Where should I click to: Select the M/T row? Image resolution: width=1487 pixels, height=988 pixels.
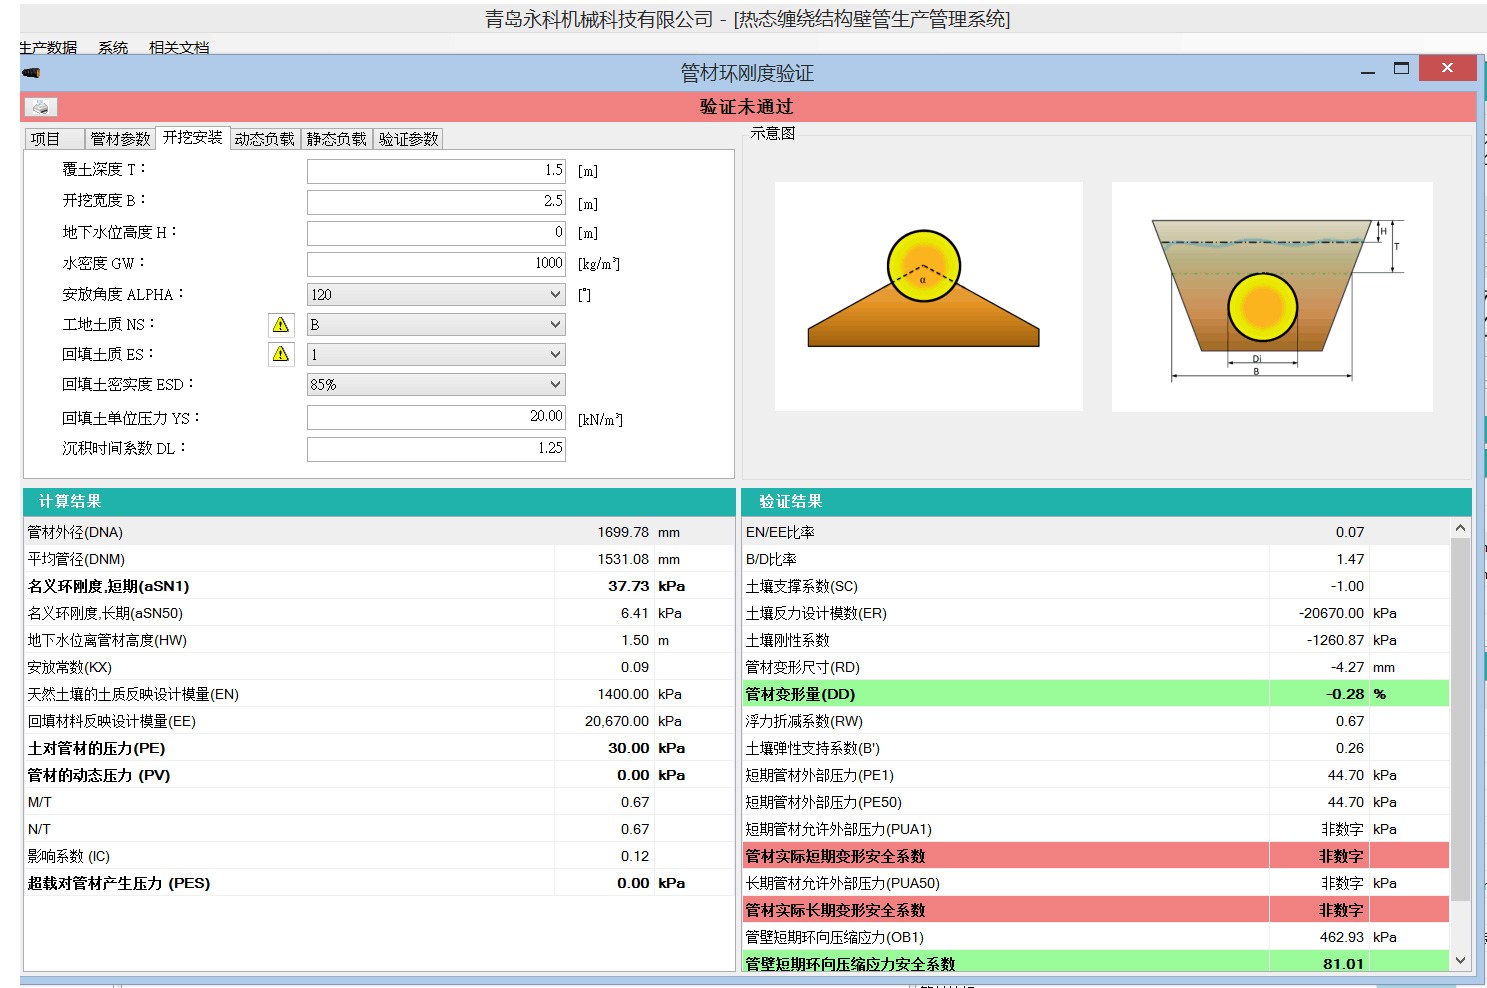(378, 802)
